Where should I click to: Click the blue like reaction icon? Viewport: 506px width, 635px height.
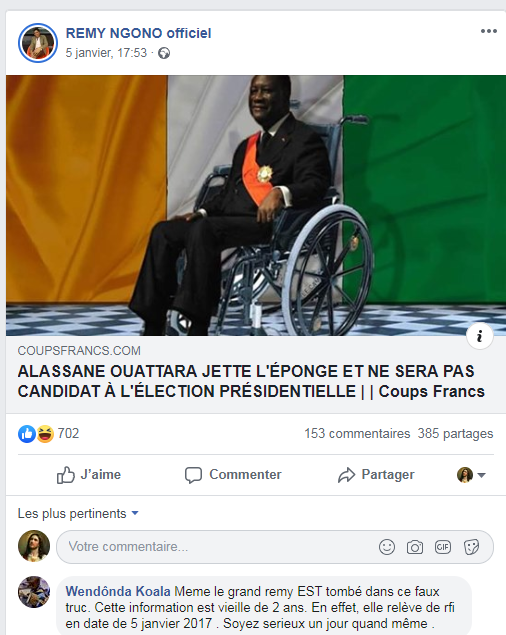(x=27, y=434)
